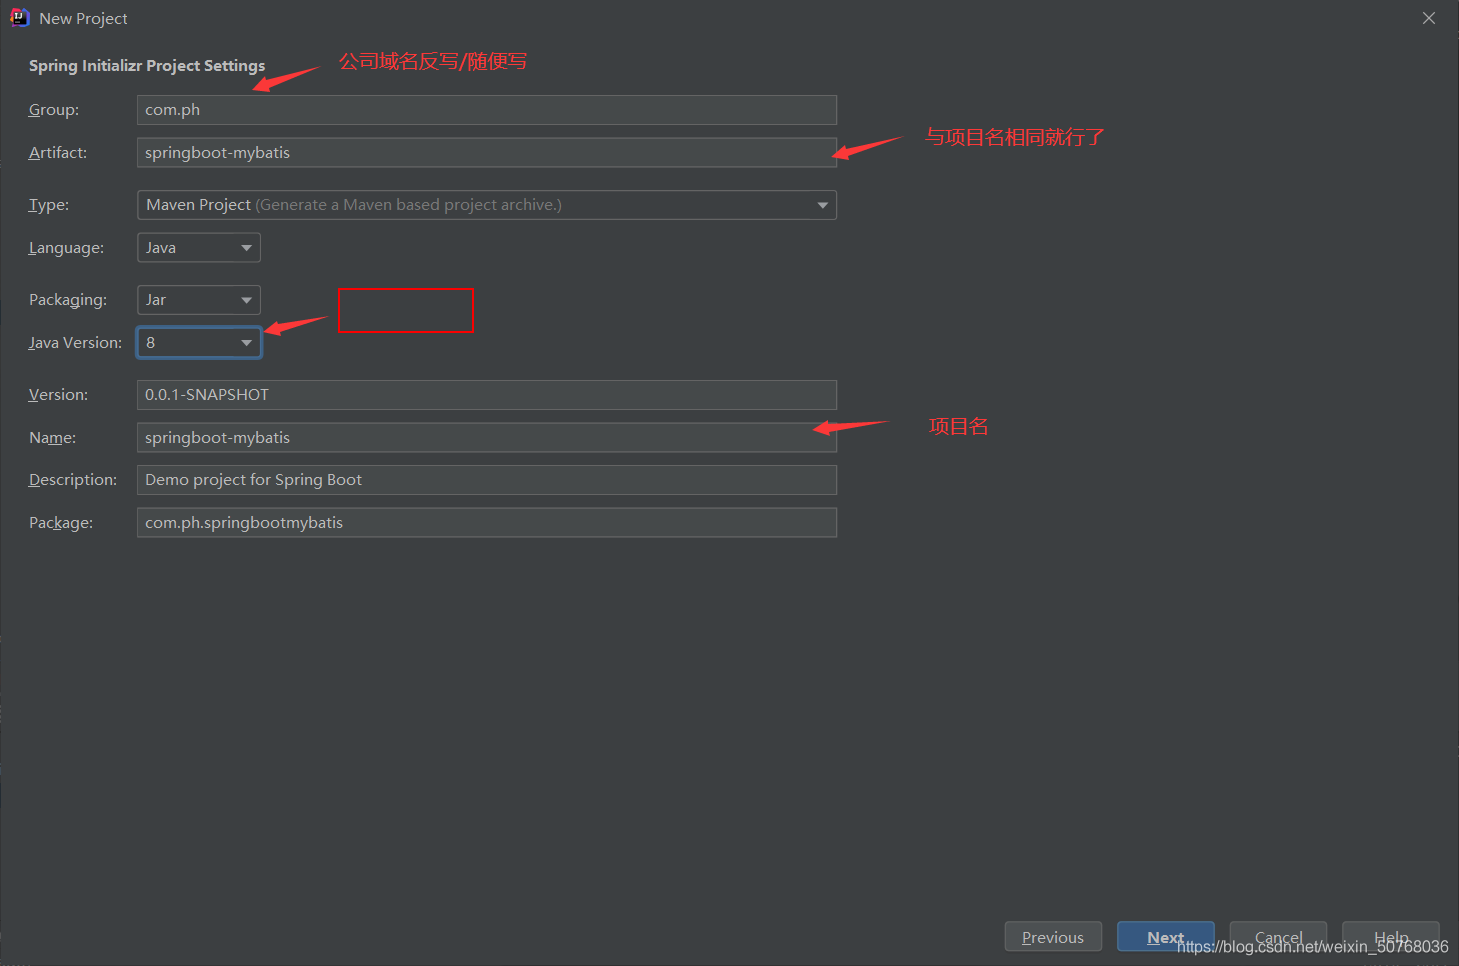Proceed with the Next button
Screen dimensions: 1459x966
click(1166, 937)
